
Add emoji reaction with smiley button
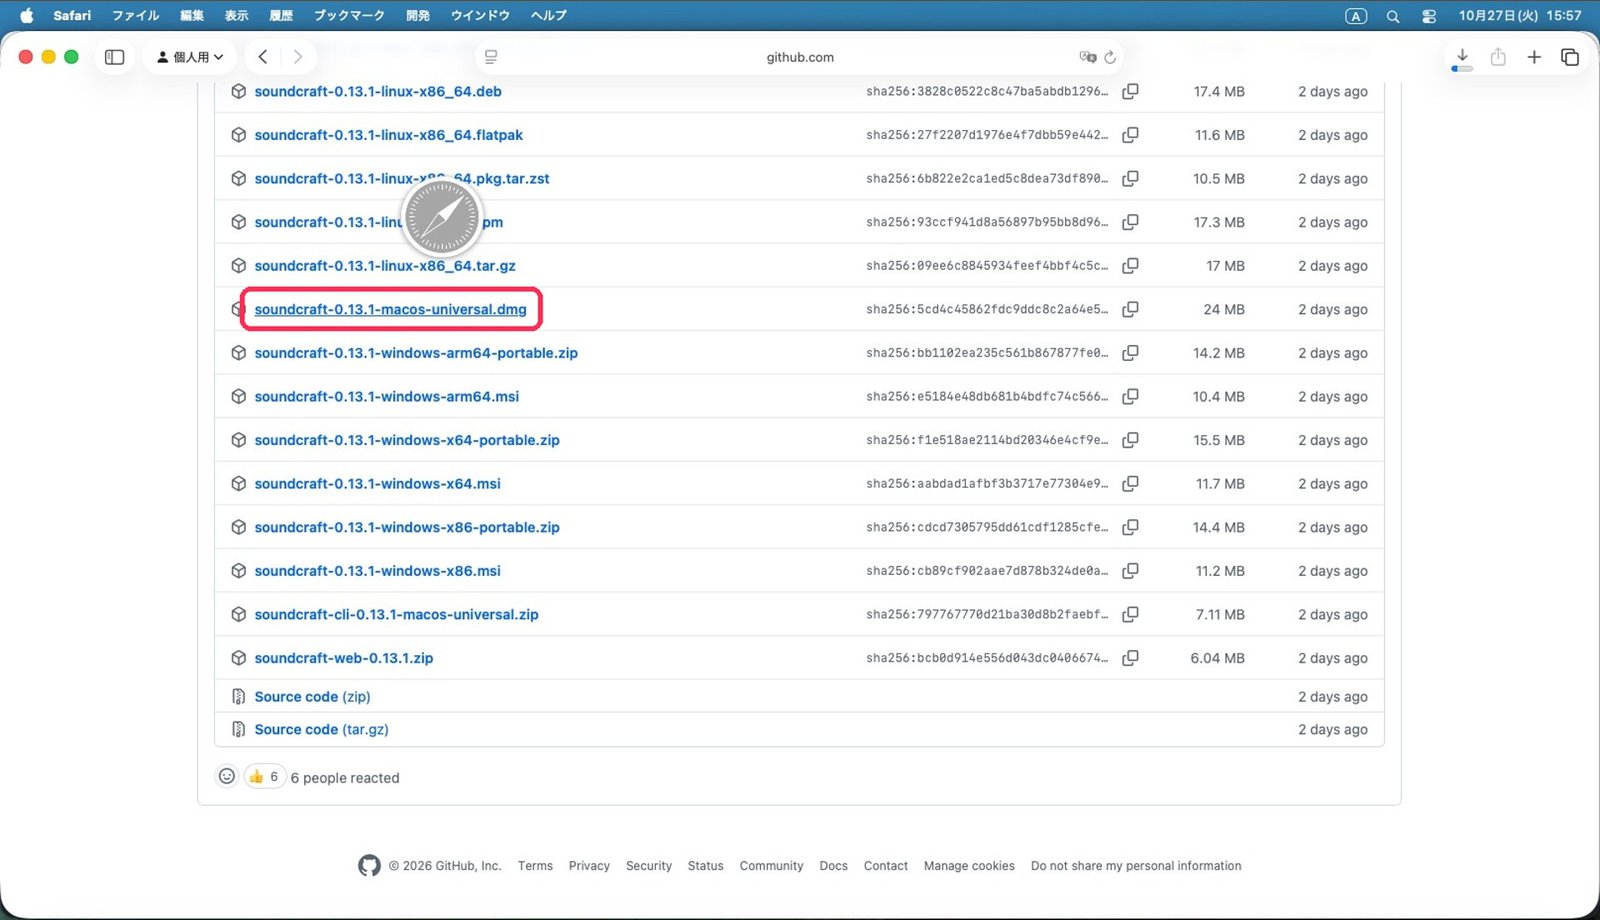227,776
